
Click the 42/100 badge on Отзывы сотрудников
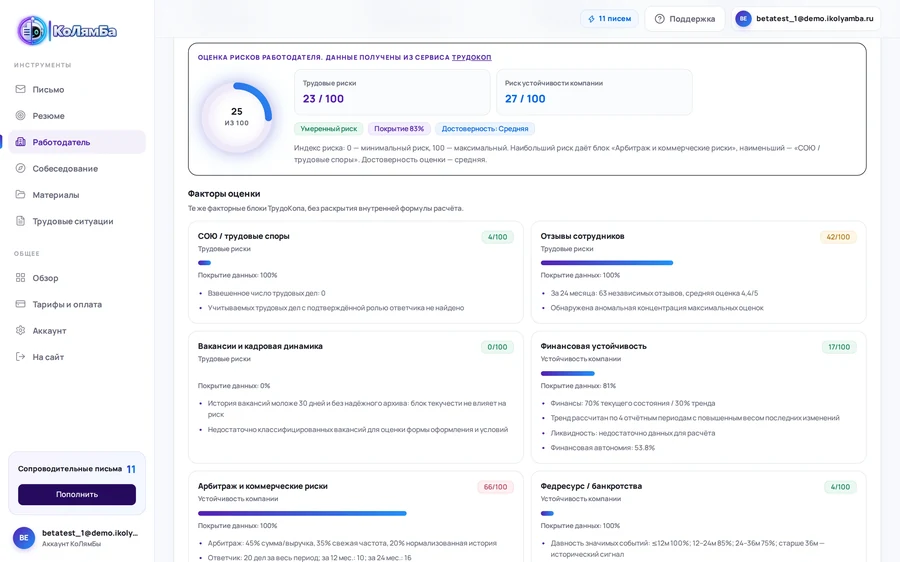(x=838, y=237)
